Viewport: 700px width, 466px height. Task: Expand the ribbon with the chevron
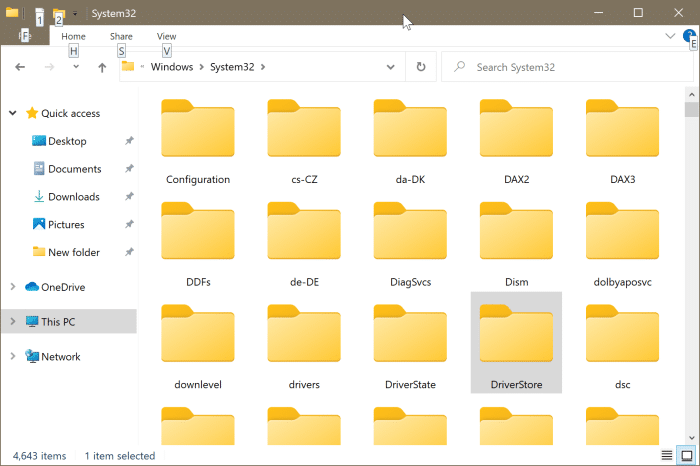[x=670, y=36]
